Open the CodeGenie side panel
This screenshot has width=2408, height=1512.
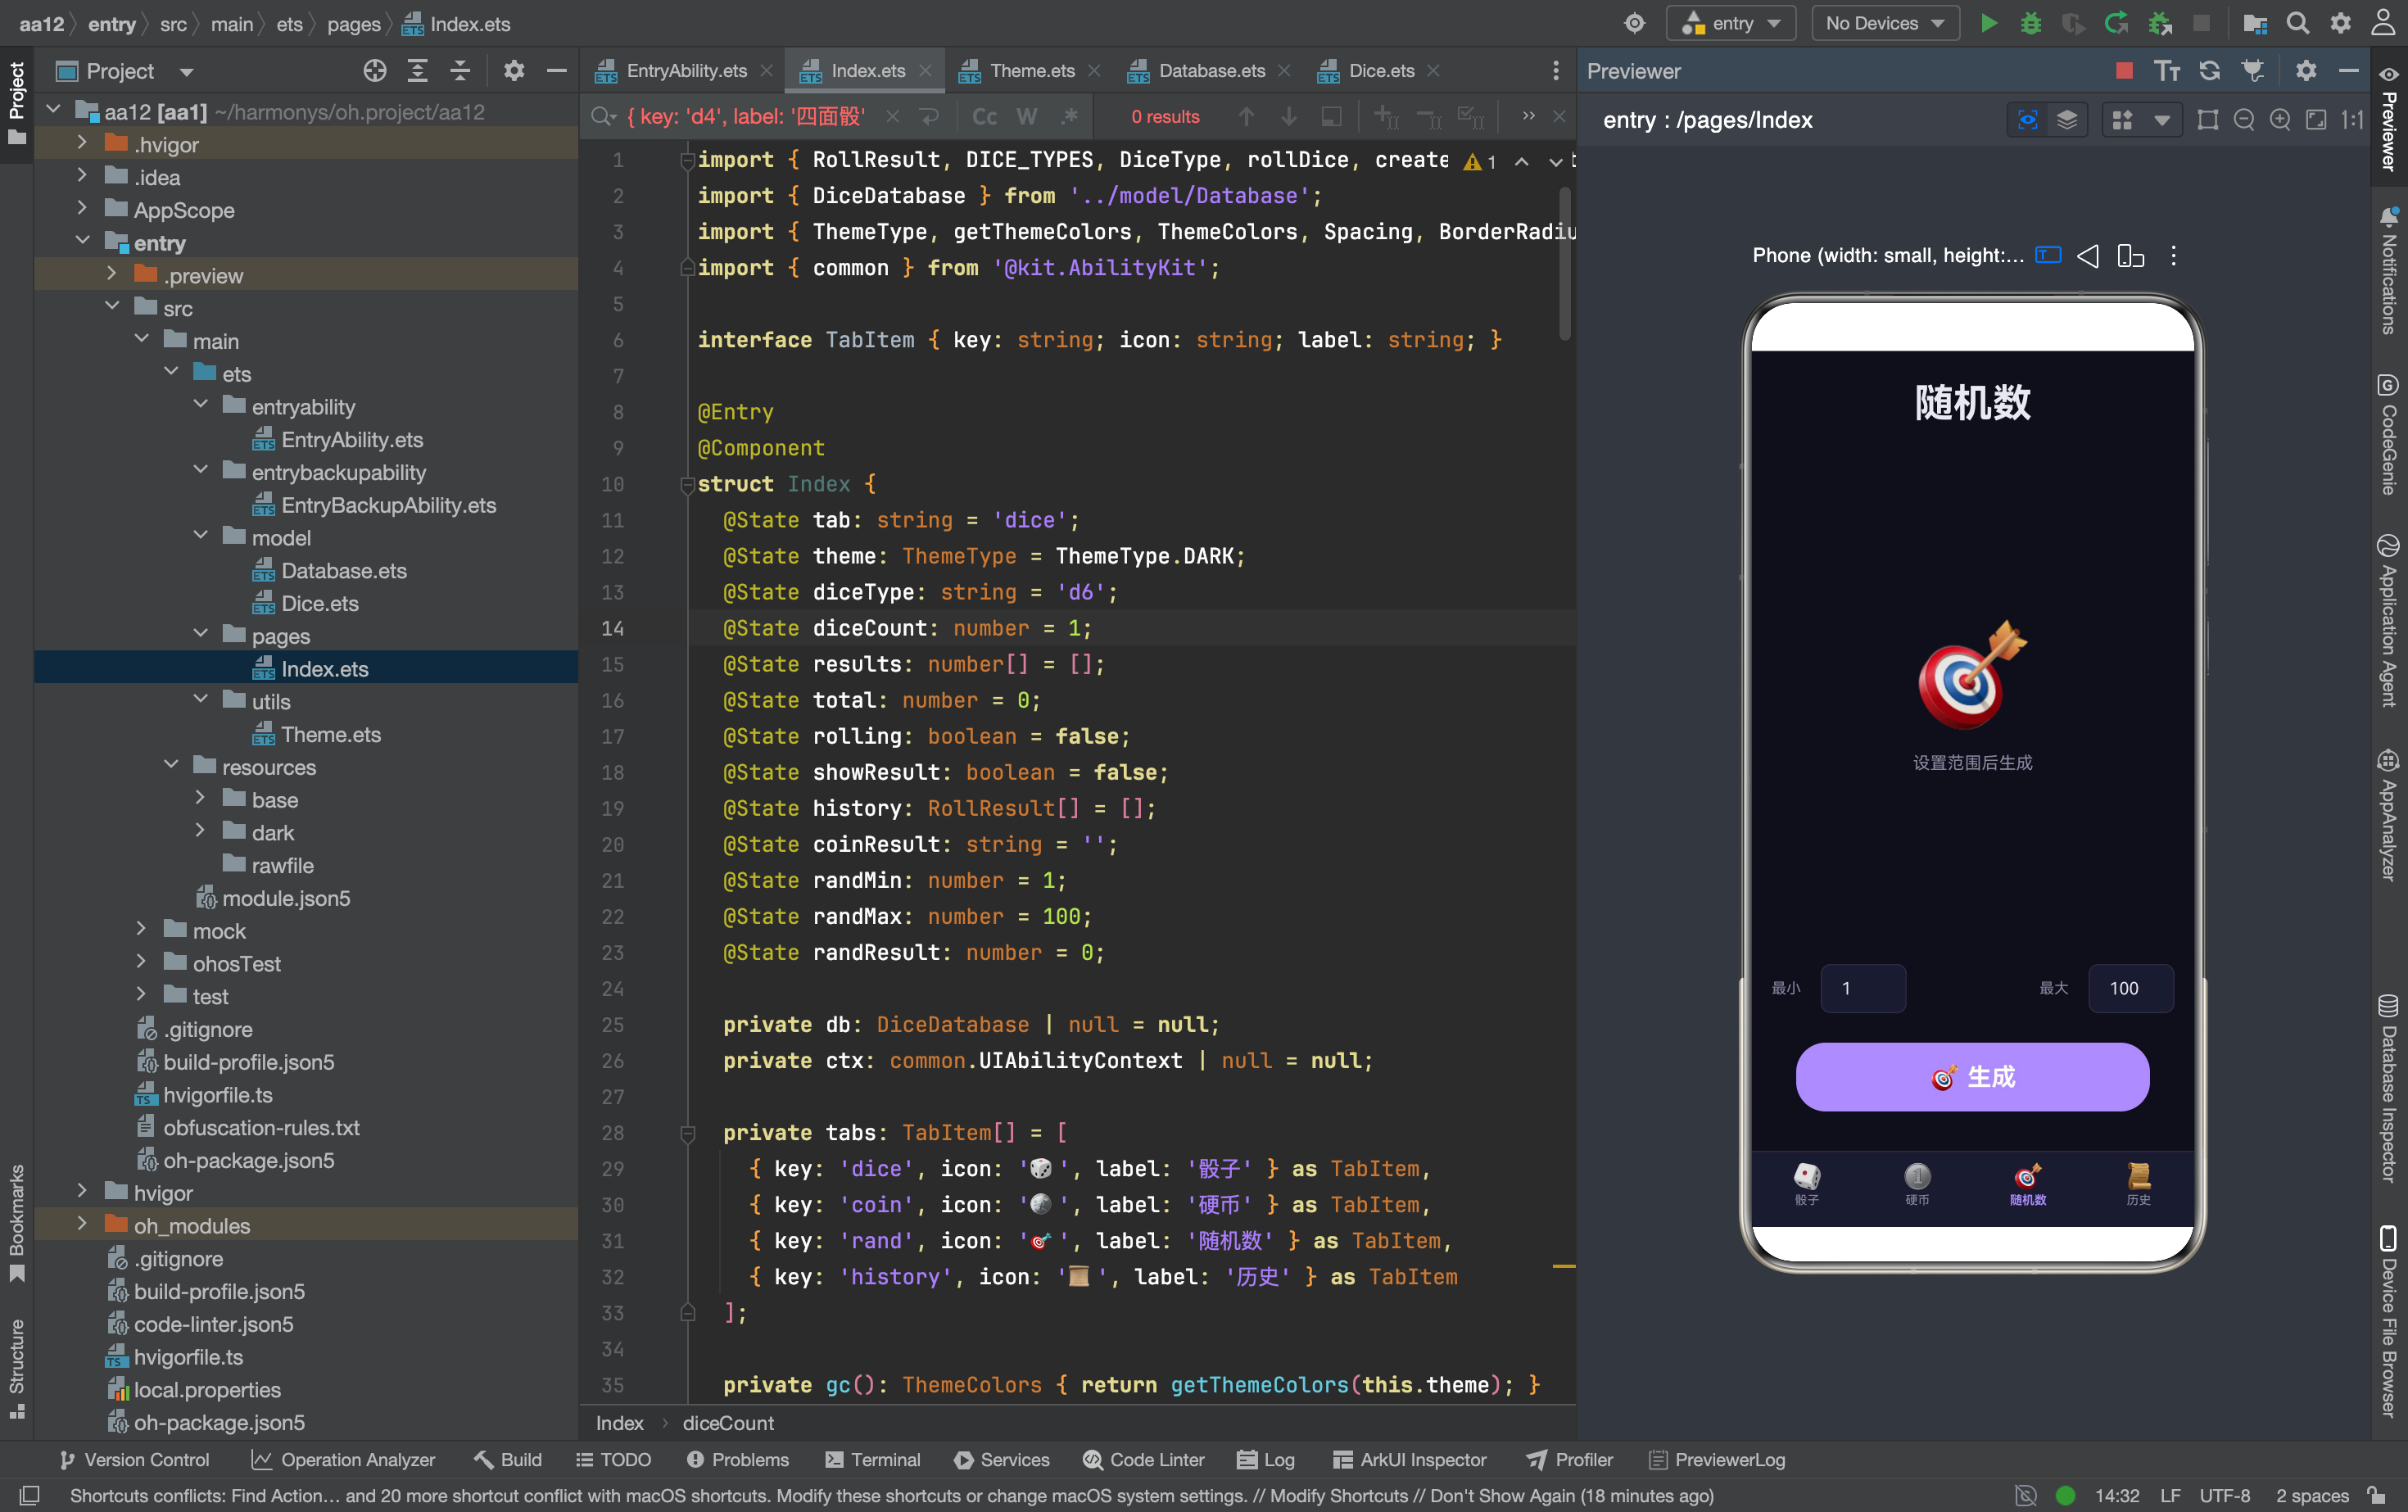point(2388,434)
